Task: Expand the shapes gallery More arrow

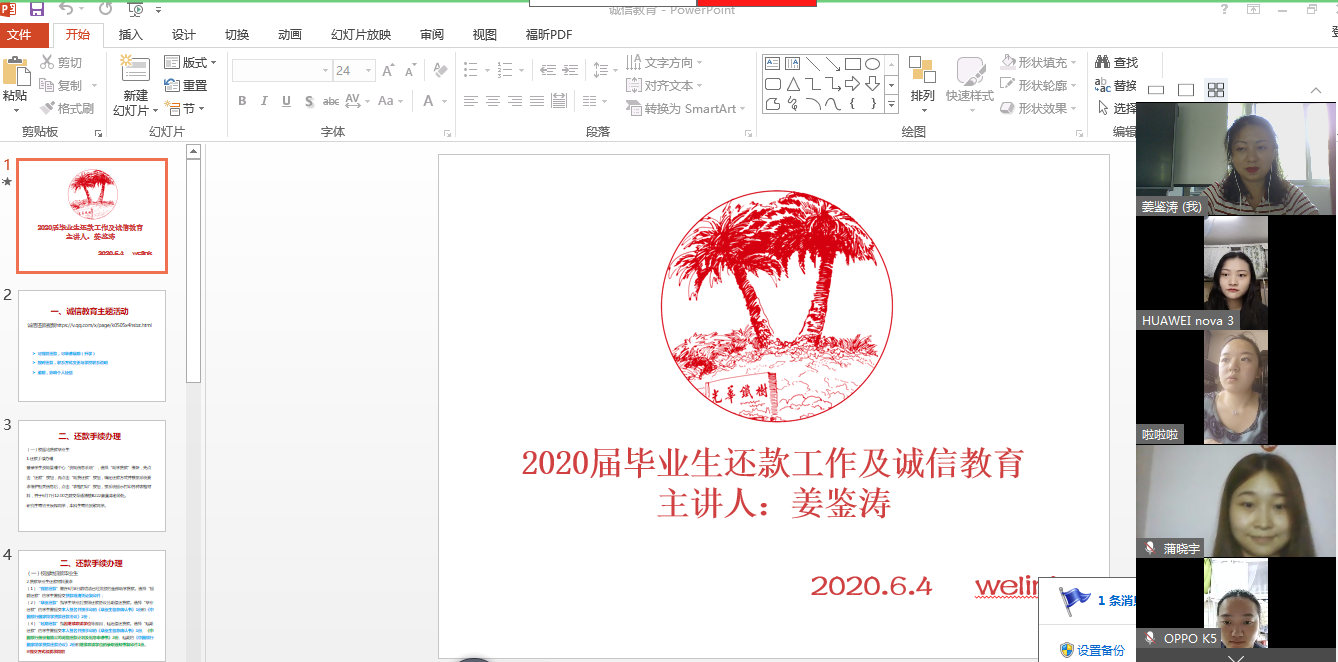Action: click(890, 104)
